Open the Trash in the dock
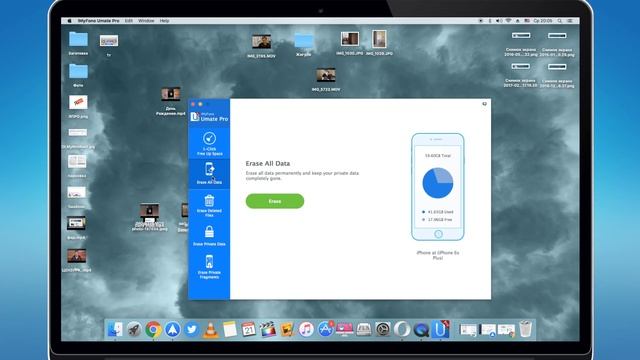This screenshot has height=360, width=640. point(525,329)
